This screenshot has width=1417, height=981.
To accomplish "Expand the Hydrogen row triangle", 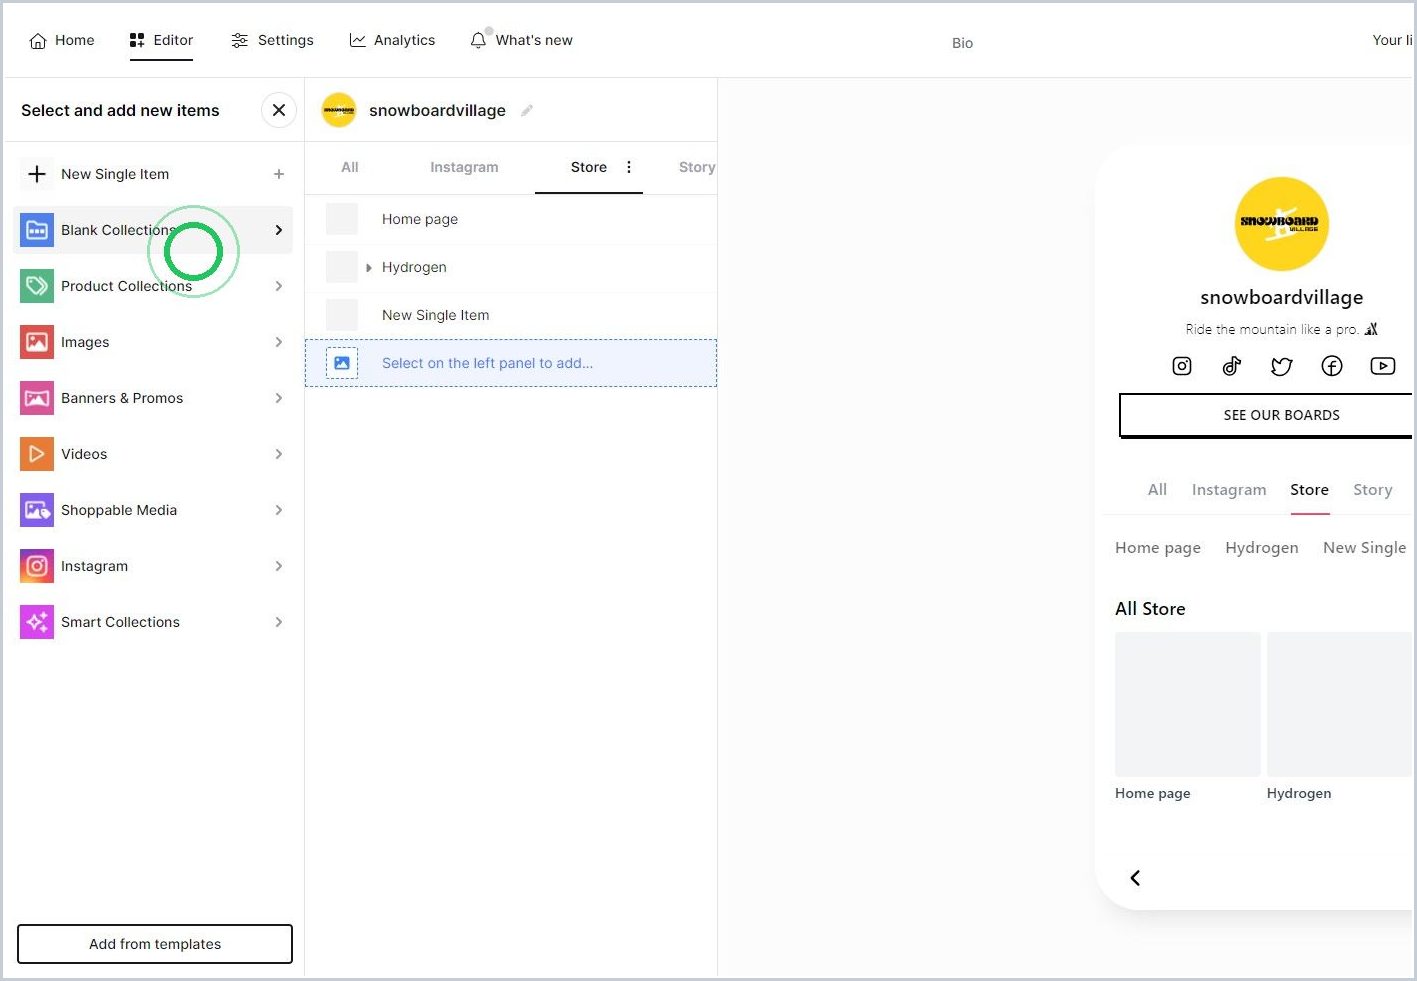I will point(369,268).
